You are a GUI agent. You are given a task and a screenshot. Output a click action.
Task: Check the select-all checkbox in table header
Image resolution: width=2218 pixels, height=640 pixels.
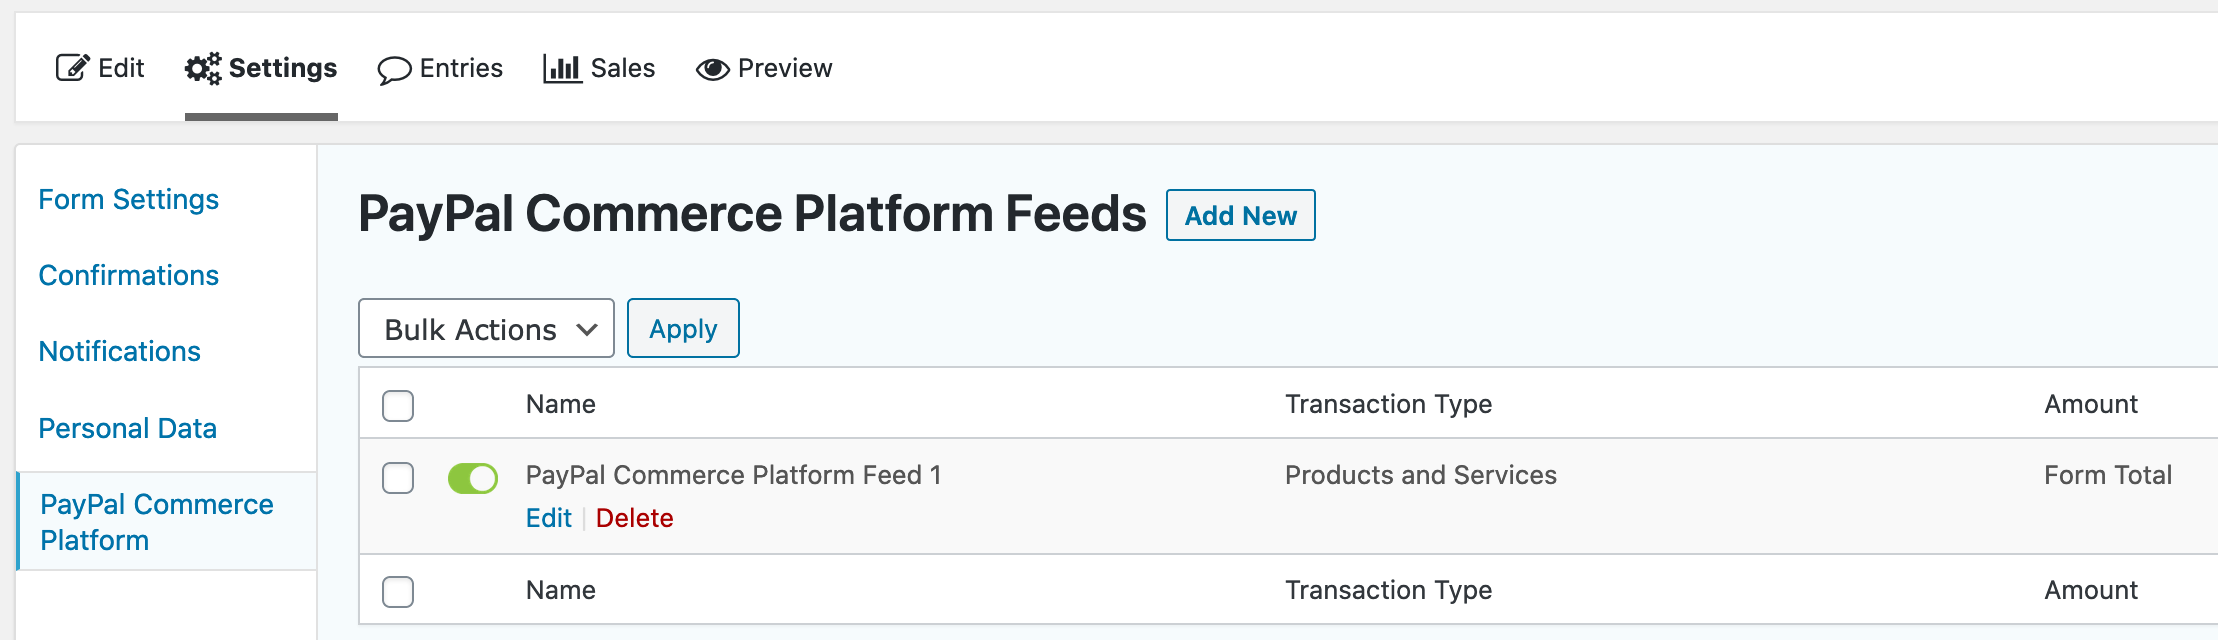tap(398, 406)
